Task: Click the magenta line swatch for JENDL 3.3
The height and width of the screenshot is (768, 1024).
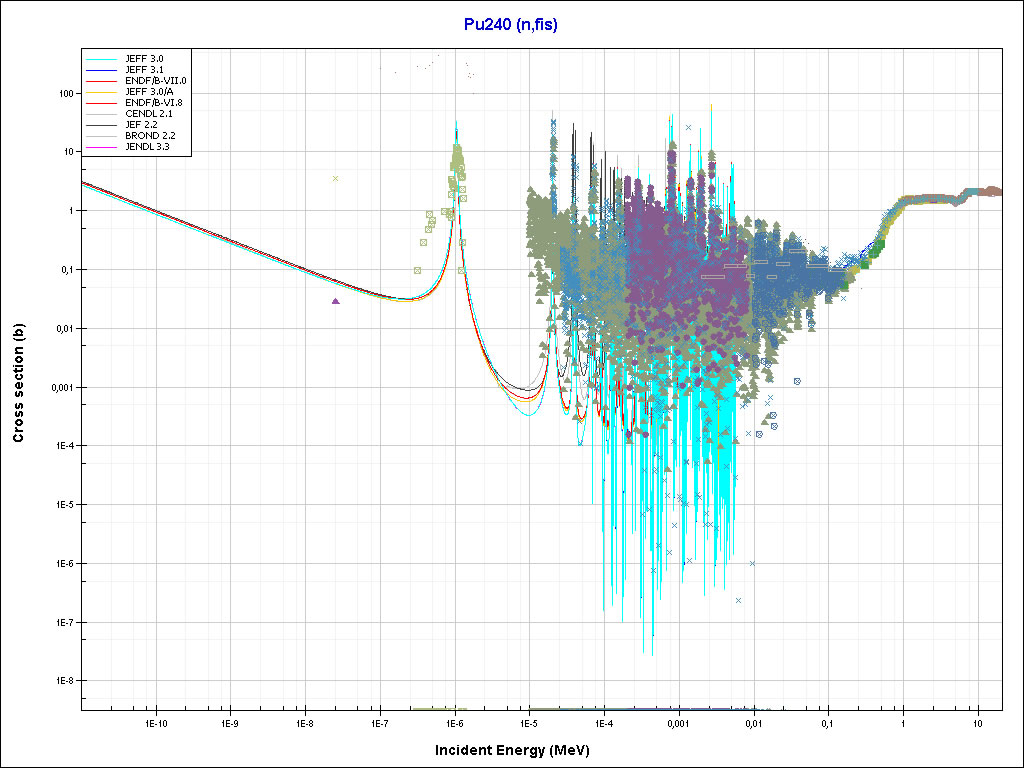Action: (x=102, y=147)
